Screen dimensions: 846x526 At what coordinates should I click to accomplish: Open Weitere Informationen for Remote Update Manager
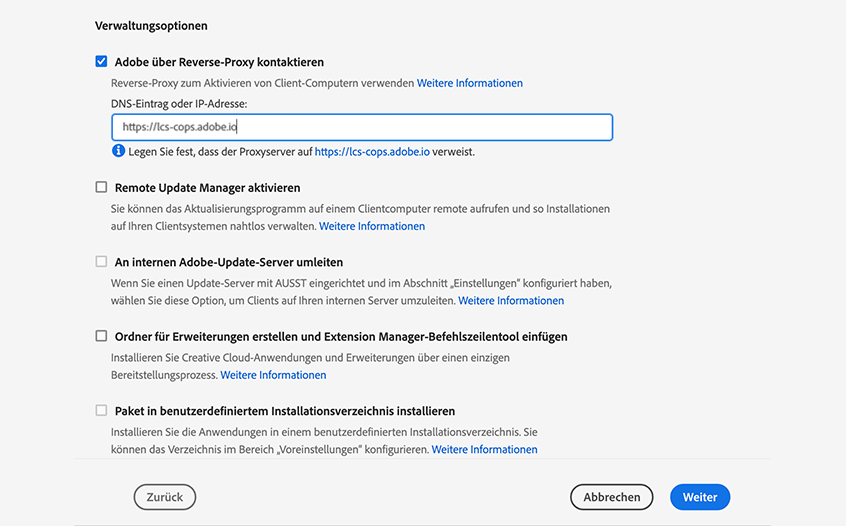coord(371,226)
